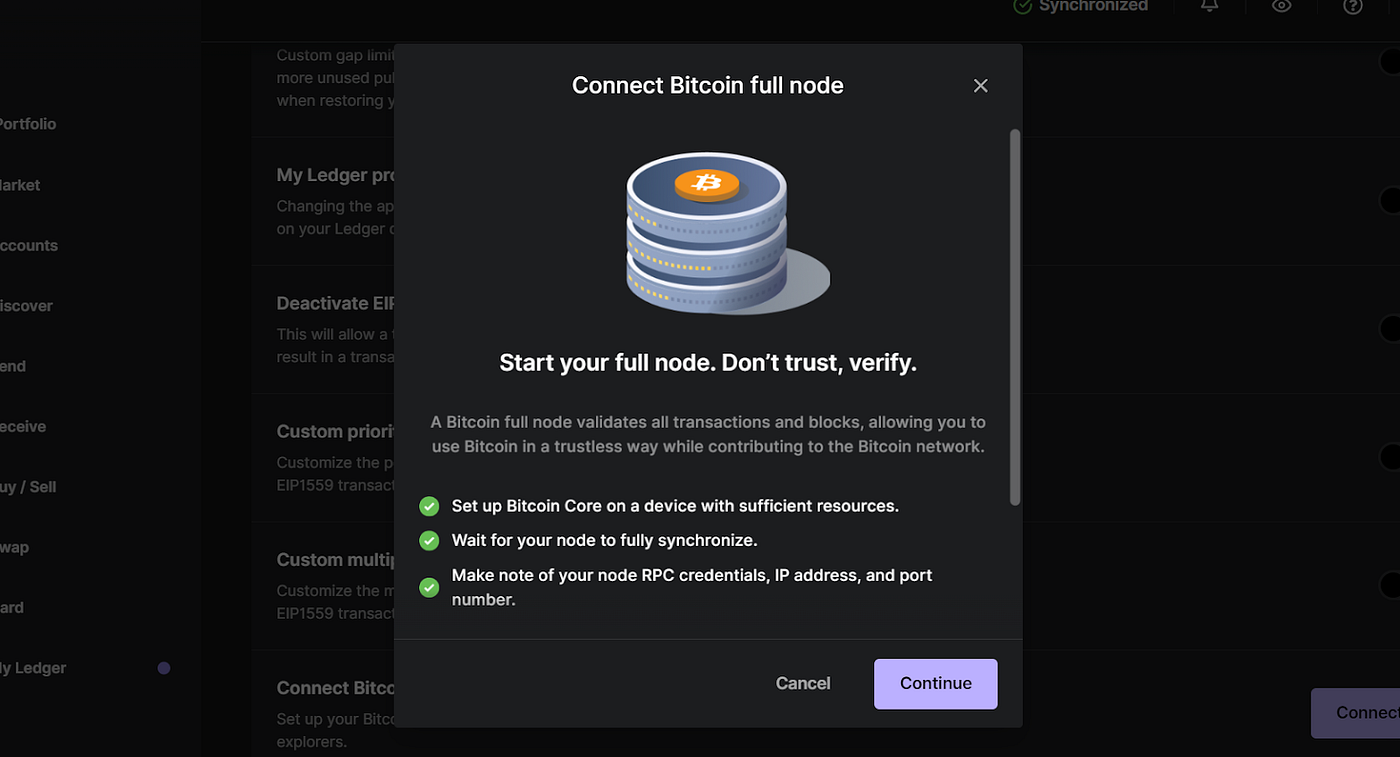
Task: Open notifications via the bell icon
Action: 1209,6
